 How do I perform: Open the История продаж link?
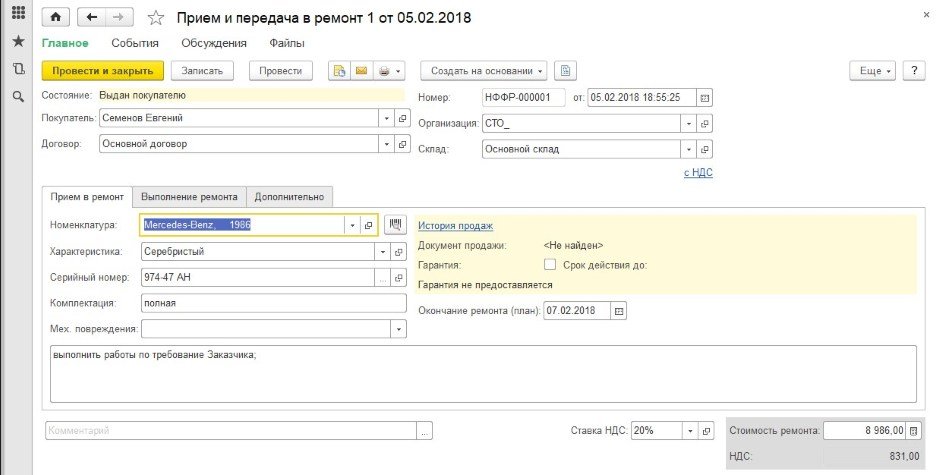point(456,226)
